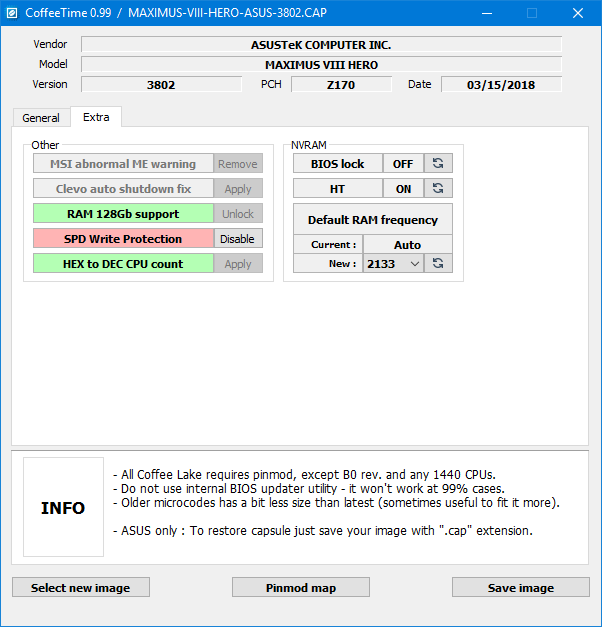This screenshot has width=602, height=627.
Task: Click the Select new image button
Action: (x=81, y=587)
